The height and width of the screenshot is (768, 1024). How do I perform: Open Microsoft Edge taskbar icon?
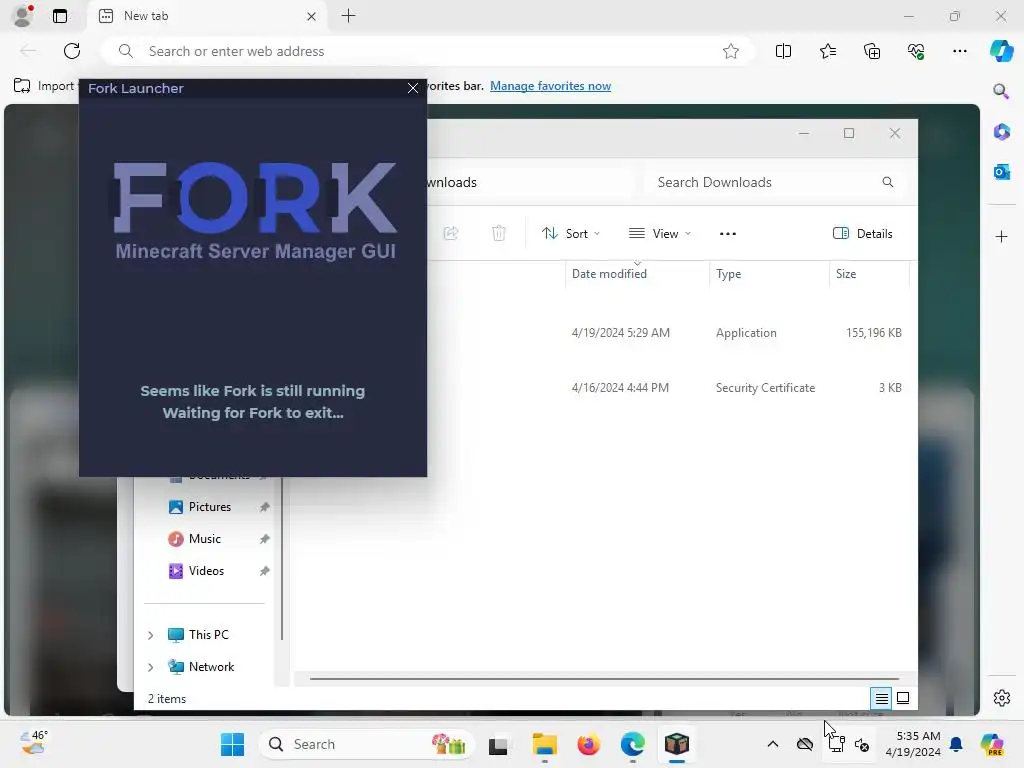[632, 744]
